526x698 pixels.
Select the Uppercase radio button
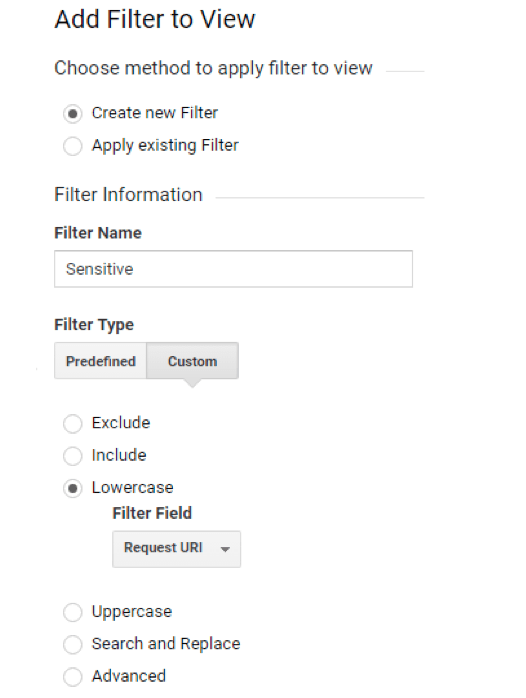tap(73, 613)
